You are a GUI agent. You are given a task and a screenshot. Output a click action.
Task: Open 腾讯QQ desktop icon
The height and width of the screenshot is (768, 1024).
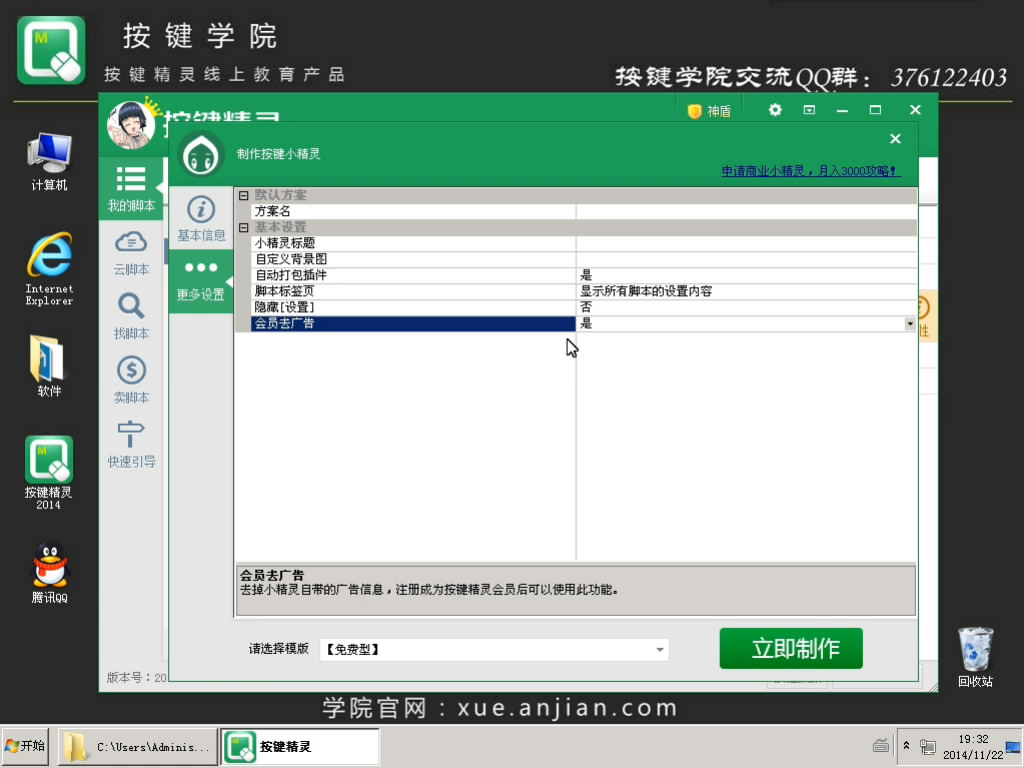[x=50, y=573]
